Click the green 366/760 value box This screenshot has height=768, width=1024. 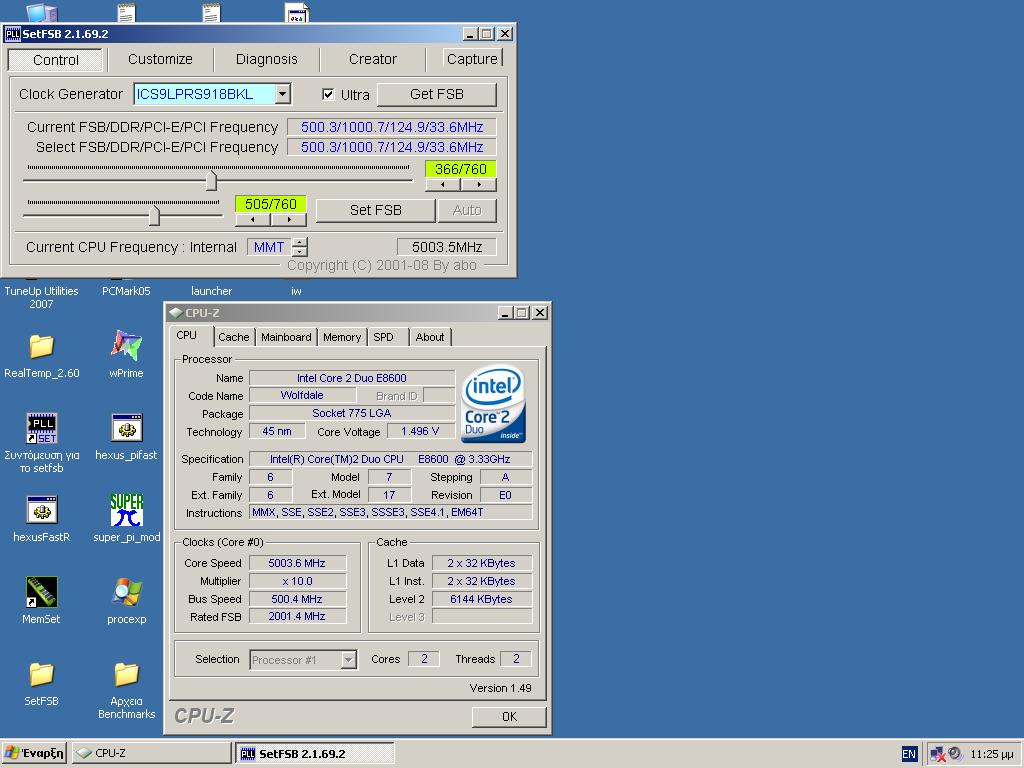pos(460,169)
